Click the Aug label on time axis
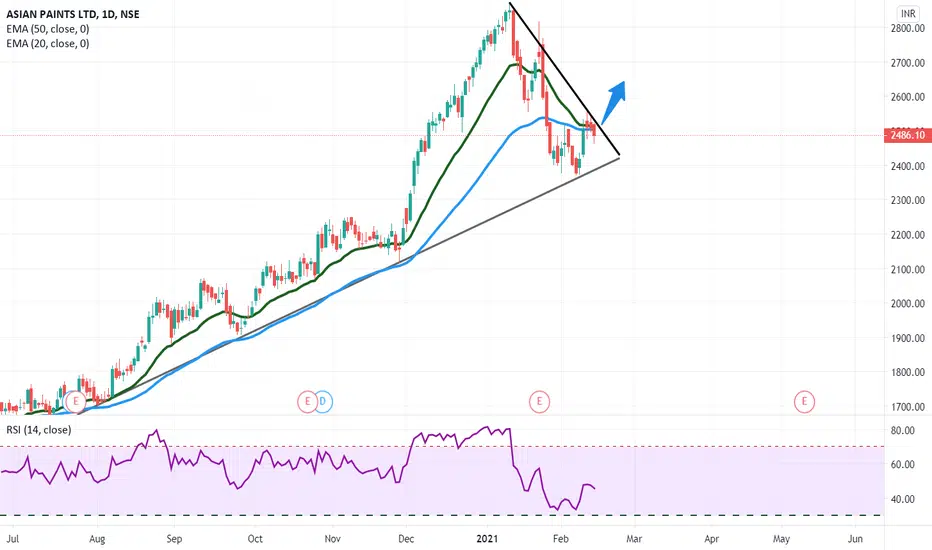Viewport: 932px width, 550px height. point(97,539)
